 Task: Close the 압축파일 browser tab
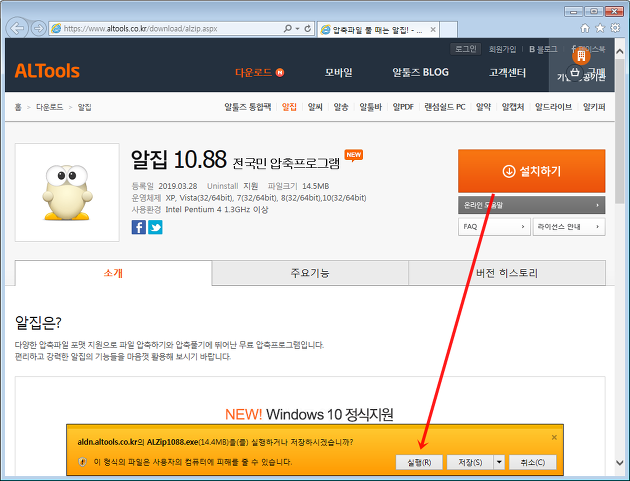tap(433, 29)
